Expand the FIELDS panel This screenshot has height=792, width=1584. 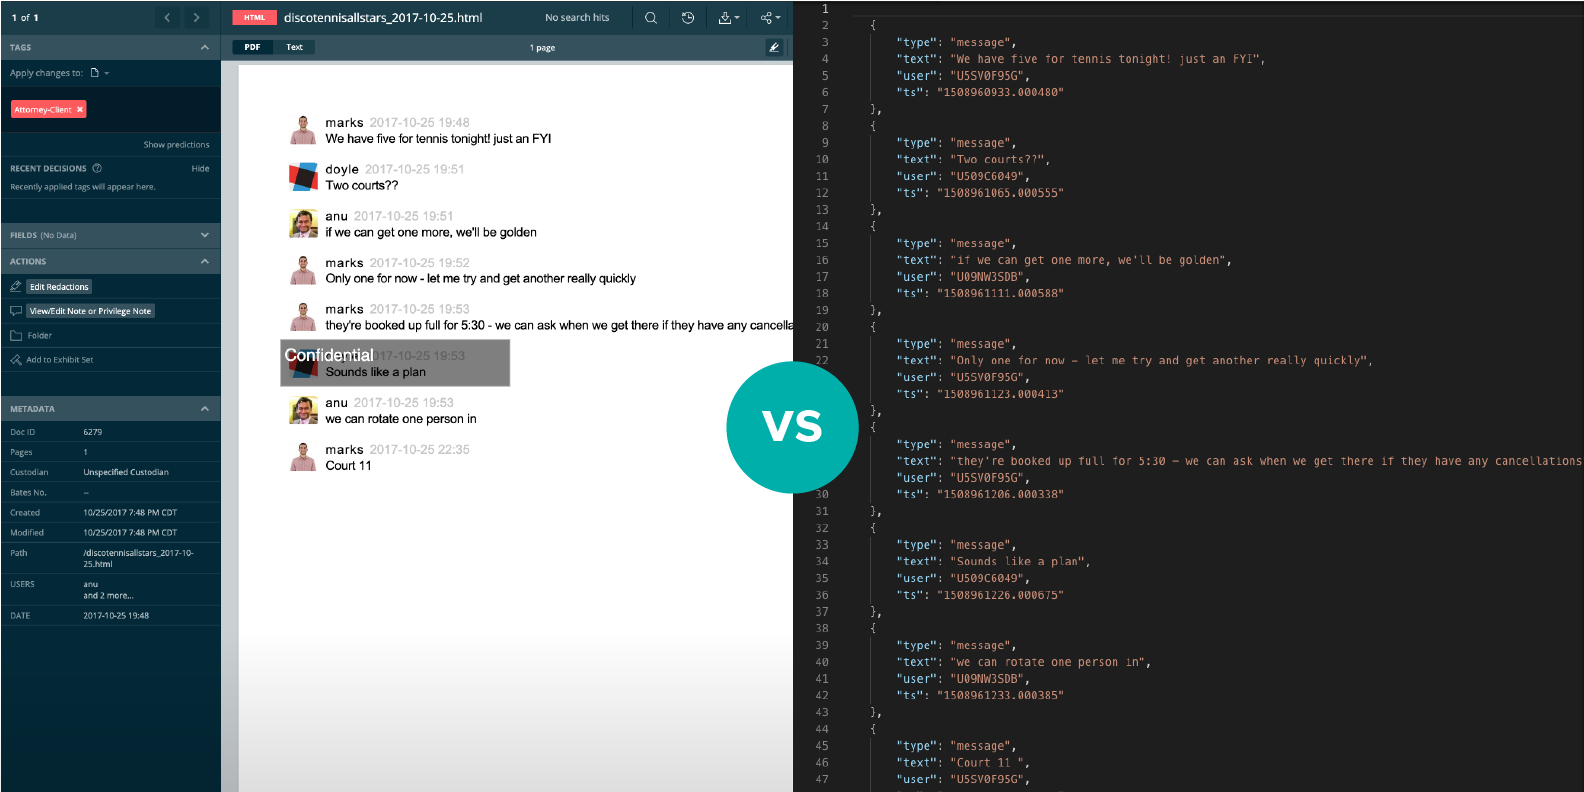click(205, 235)
